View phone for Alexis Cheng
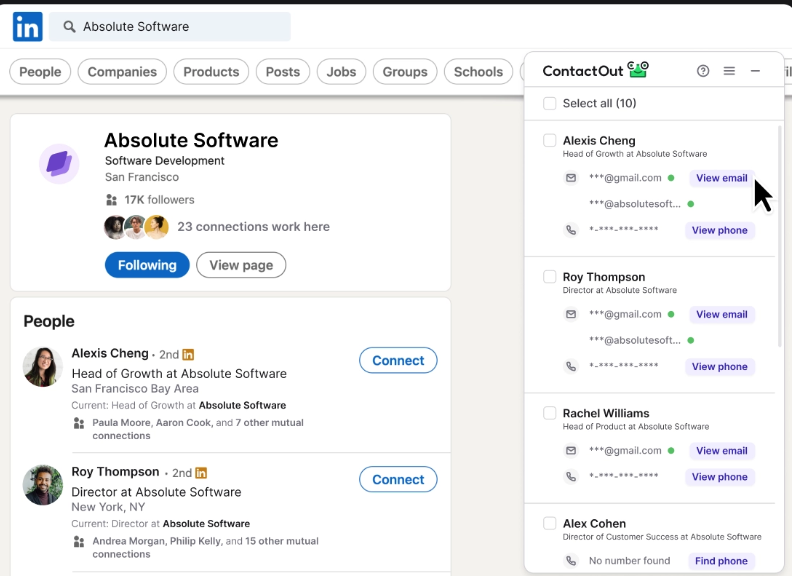Viewport: 792px width, 576px height. pos(720,230)
